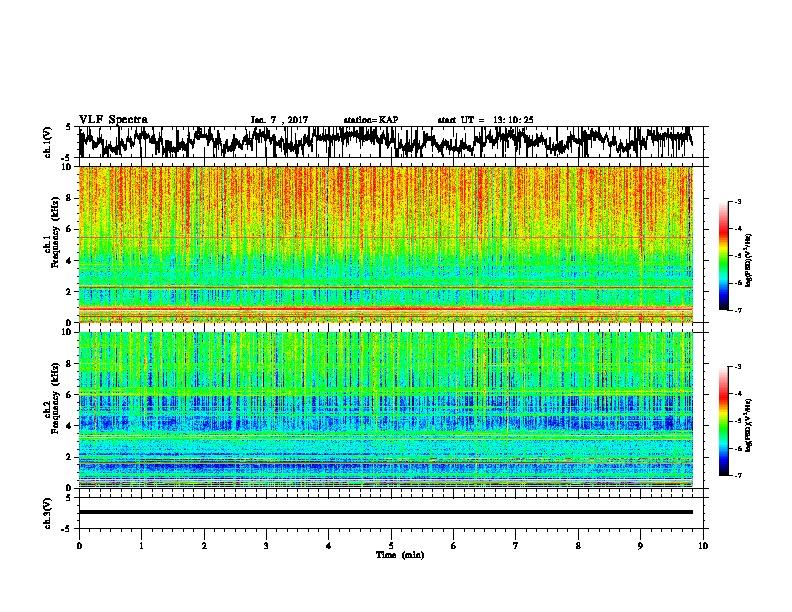Click the ch.1 frequency tick label "10"
The width and height of the screenshot is (792, 612).
tap(68, 167)
